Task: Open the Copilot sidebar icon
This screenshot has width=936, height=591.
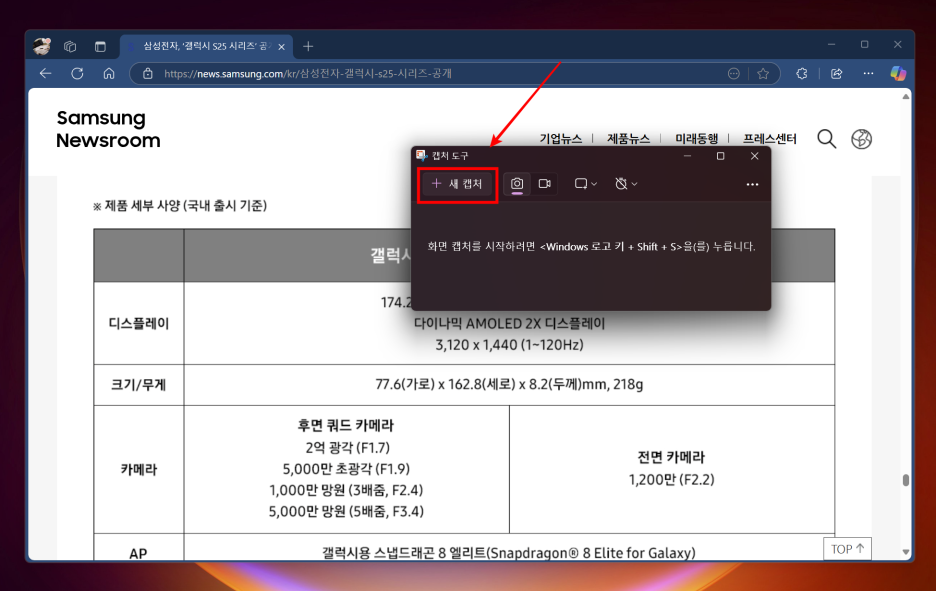Action: coord(898,73)
